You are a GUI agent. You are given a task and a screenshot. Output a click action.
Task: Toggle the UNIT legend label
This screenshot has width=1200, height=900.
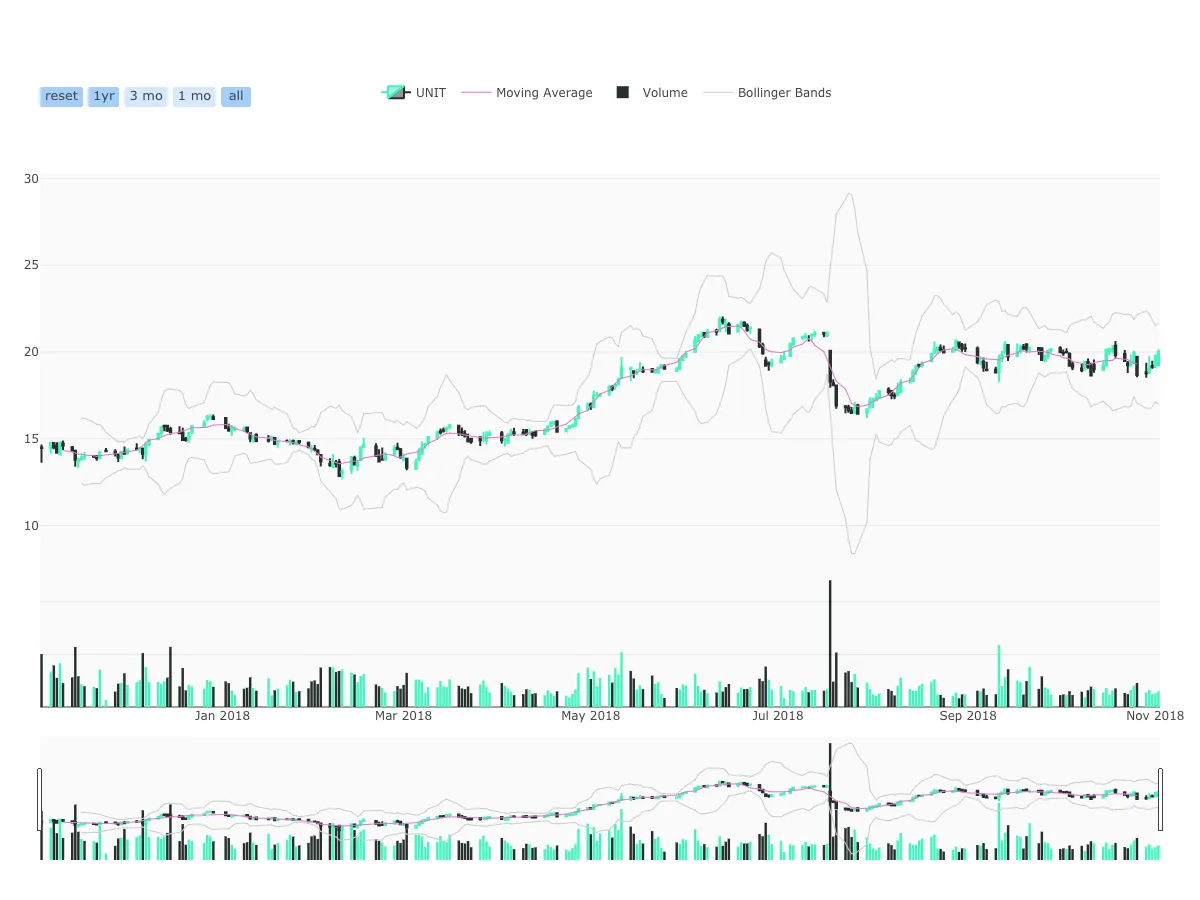pos(431,93)
